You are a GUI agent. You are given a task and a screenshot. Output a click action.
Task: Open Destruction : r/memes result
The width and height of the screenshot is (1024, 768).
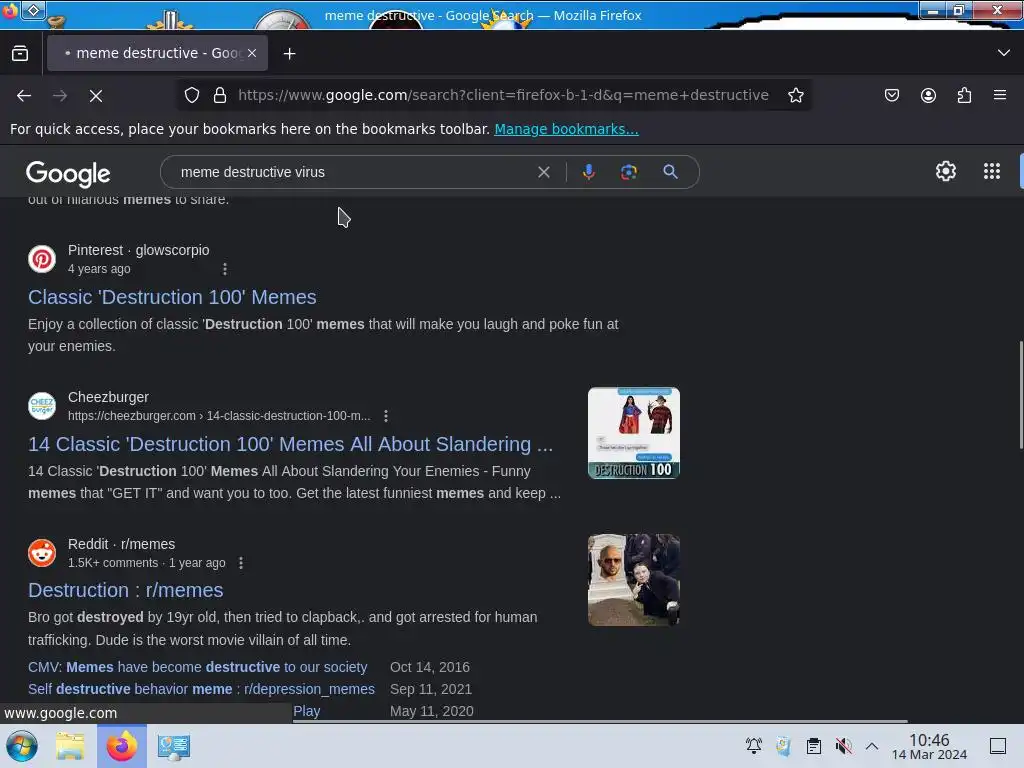125,590
